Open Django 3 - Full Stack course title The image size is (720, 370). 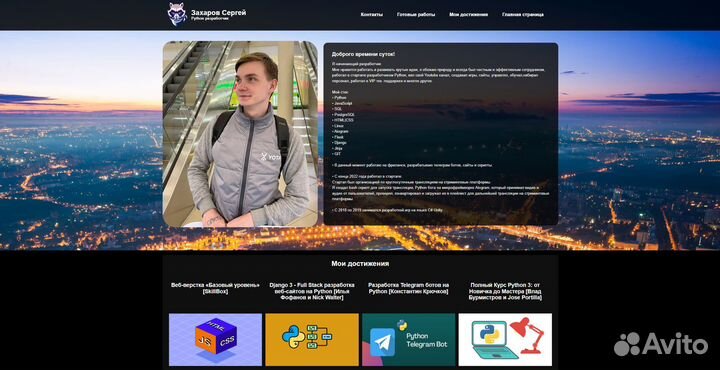(312, 291)
